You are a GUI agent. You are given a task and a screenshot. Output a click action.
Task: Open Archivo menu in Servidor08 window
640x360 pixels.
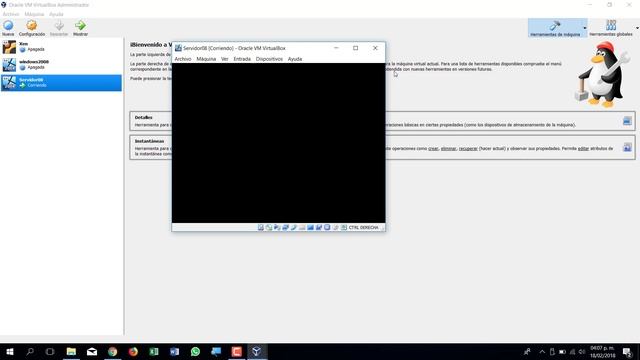tap(183, 59)
